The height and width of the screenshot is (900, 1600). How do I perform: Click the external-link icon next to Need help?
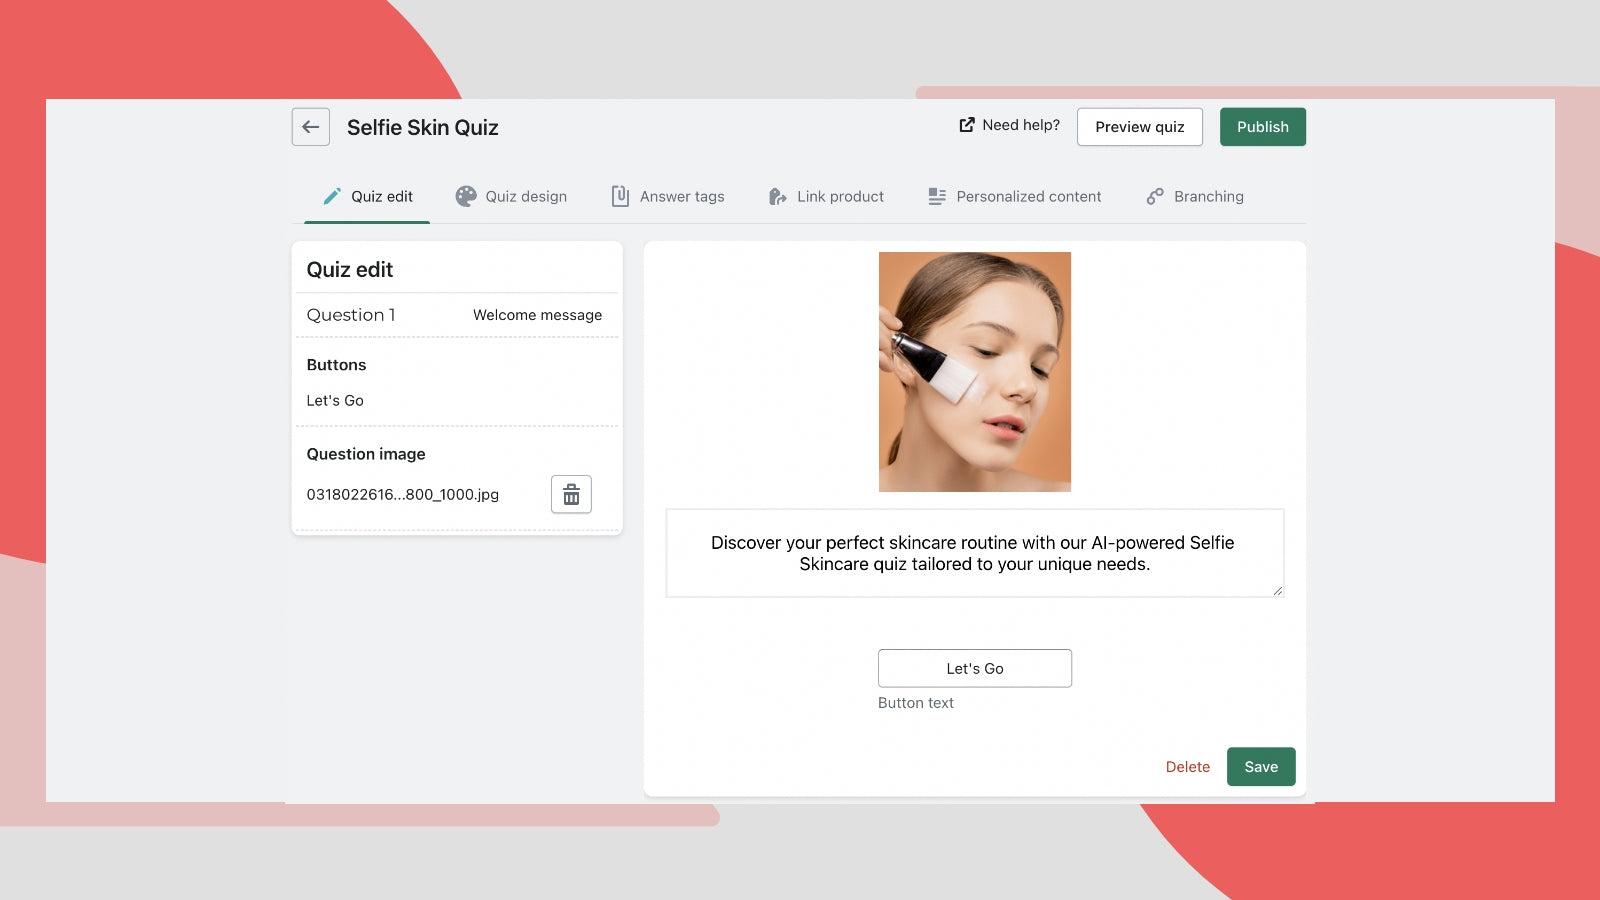[966, 124]
